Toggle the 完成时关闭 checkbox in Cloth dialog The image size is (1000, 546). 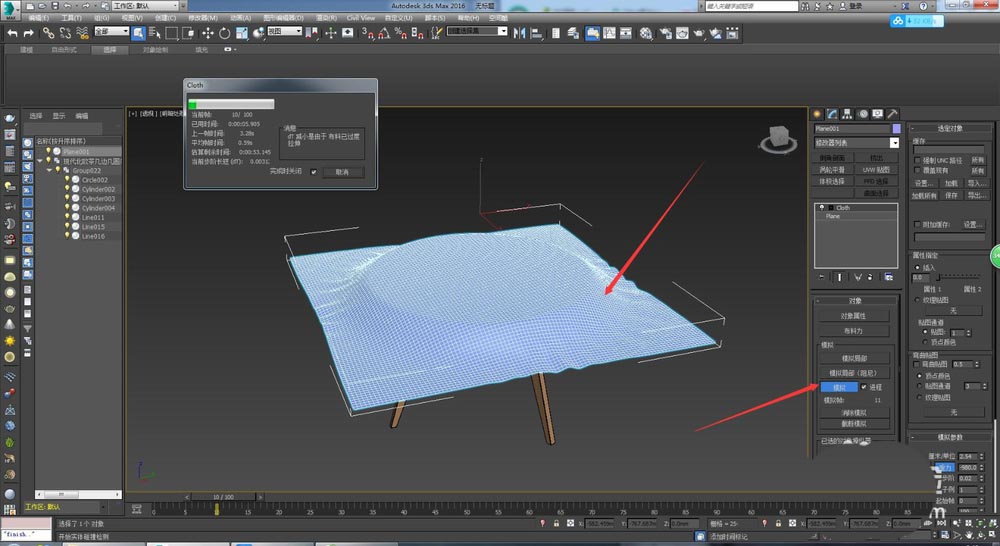[x=314, y=172]
